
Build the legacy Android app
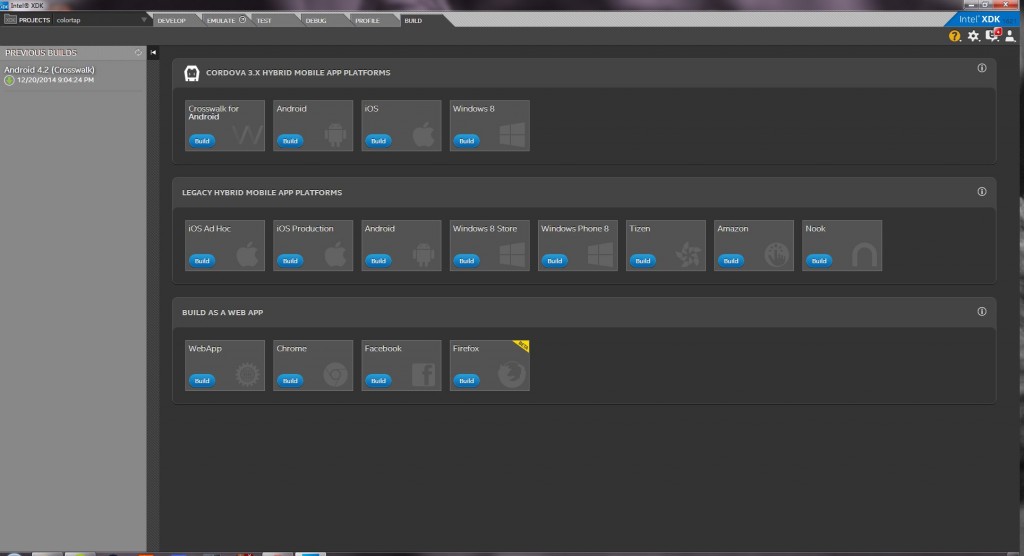tap(378, 261)
